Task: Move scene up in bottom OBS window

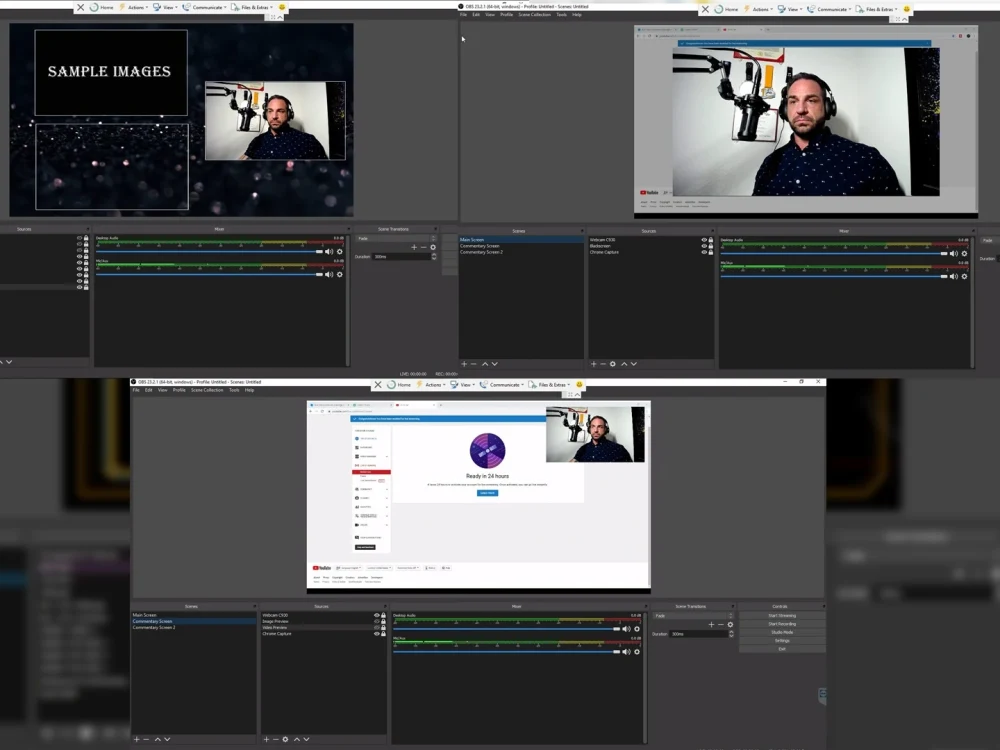Action: click(158, 739)
